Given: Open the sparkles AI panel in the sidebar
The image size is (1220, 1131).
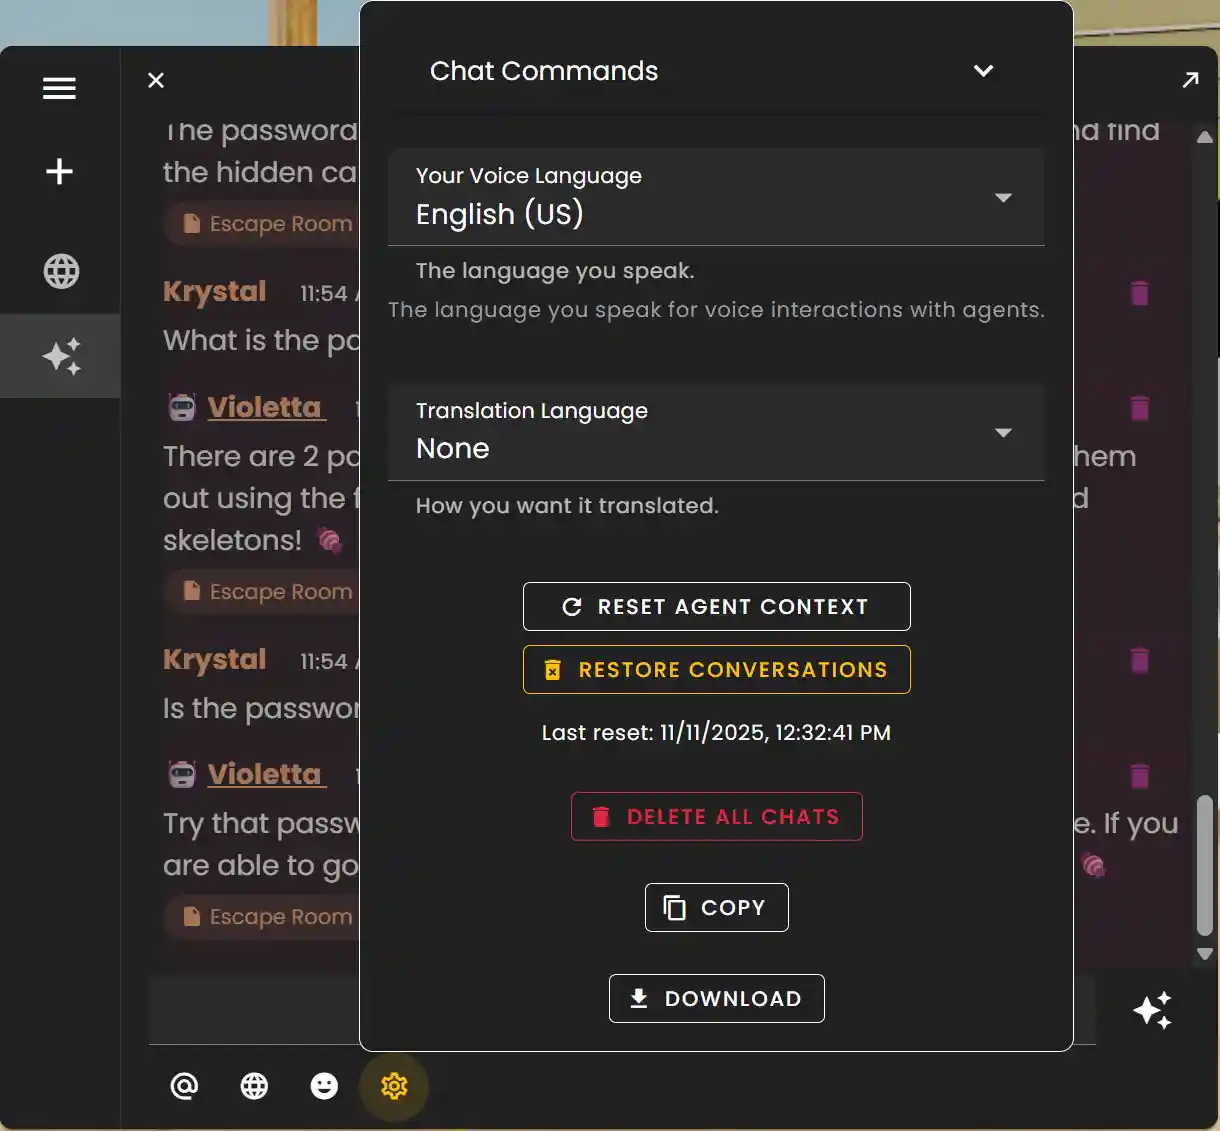Looking at the screenshot, I should coord(60,355).
